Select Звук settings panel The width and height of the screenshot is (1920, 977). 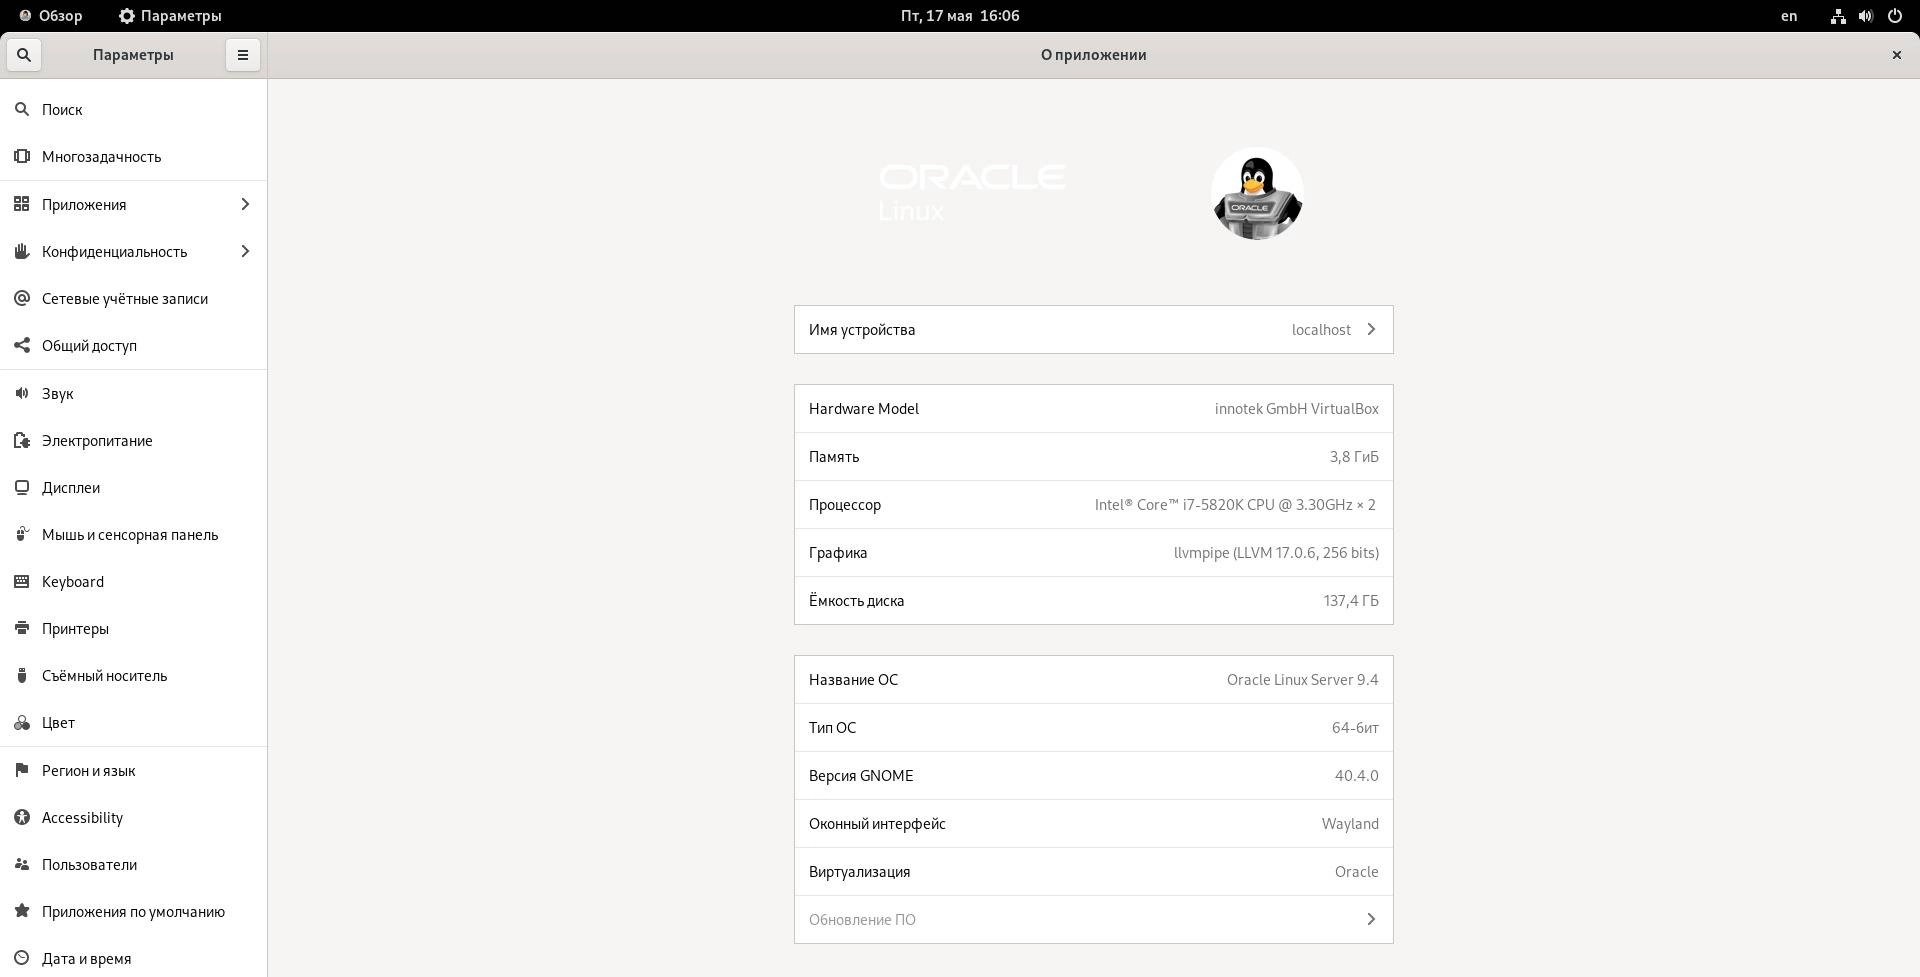(x=133, y=393)
